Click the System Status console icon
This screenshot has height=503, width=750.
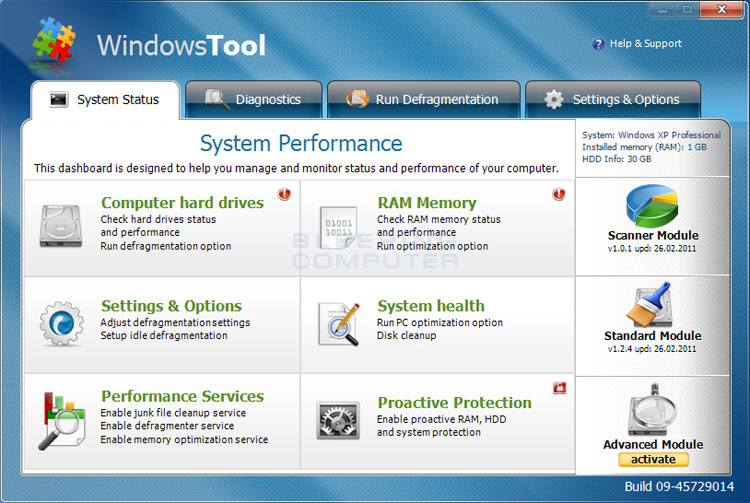pyautogui.click(x=59, y=99)
